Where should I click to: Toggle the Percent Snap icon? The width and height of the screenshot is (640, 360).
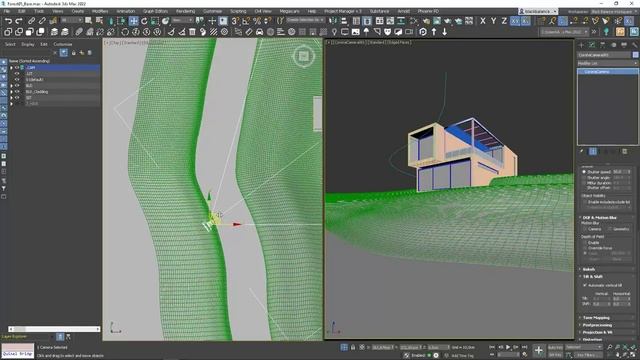pyautogui.click(x=257, y=21)
